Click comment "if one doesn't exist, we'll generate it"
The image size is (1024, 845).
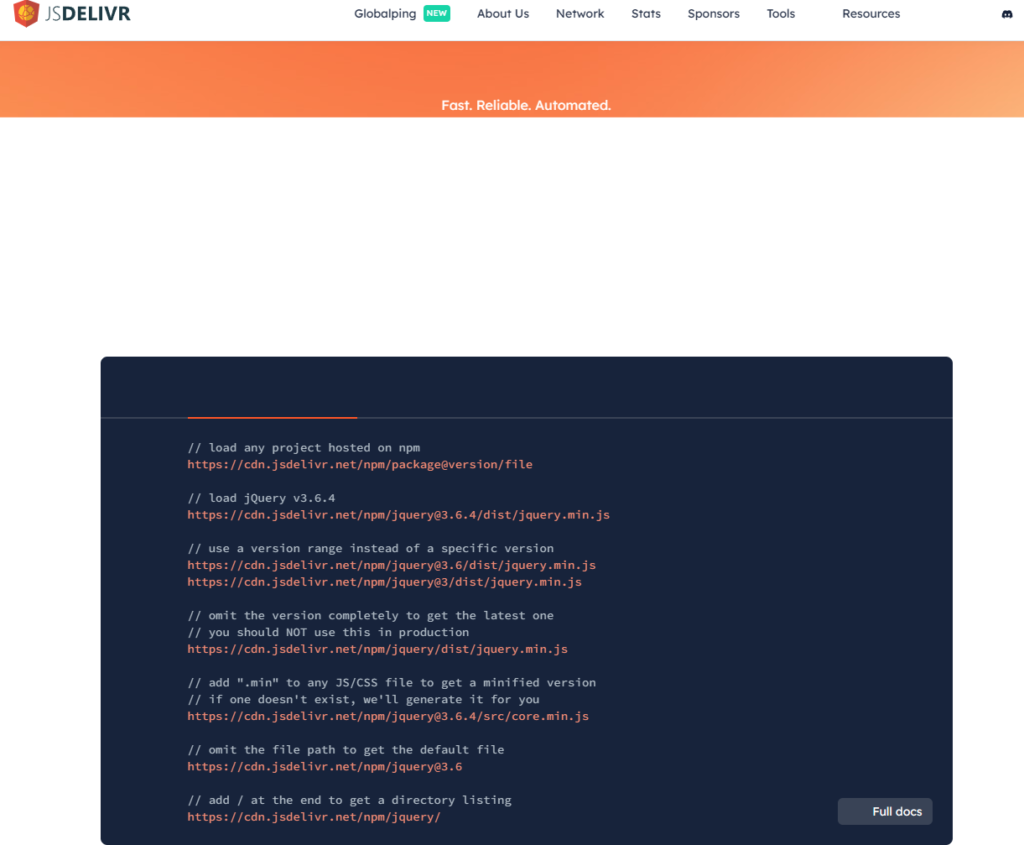pos(363,699)
